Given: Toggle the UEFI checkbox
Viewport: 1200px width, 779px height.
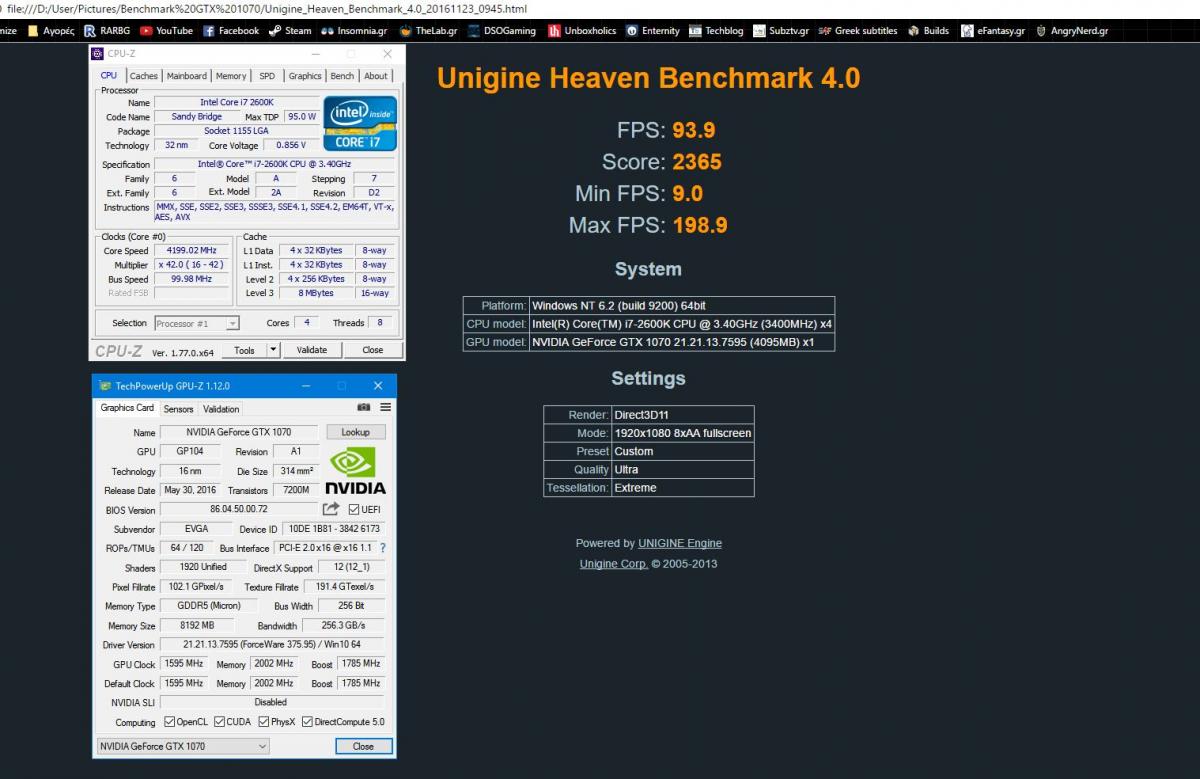Looking at the screenshot, I should 353,509.
